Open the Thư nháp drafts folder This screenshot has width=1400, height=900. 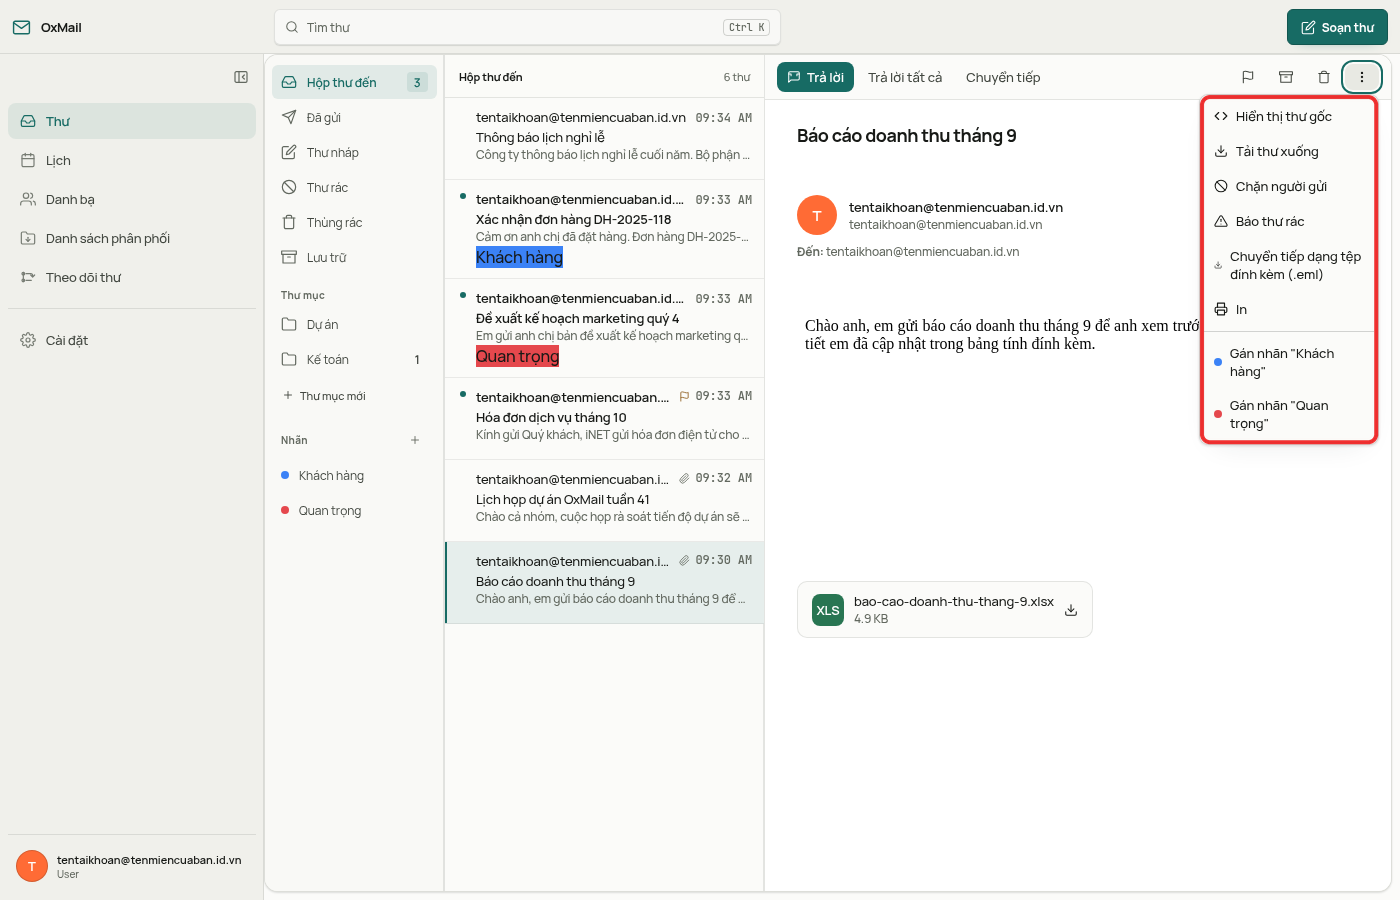pyautogui.click(x=354, y=152)
